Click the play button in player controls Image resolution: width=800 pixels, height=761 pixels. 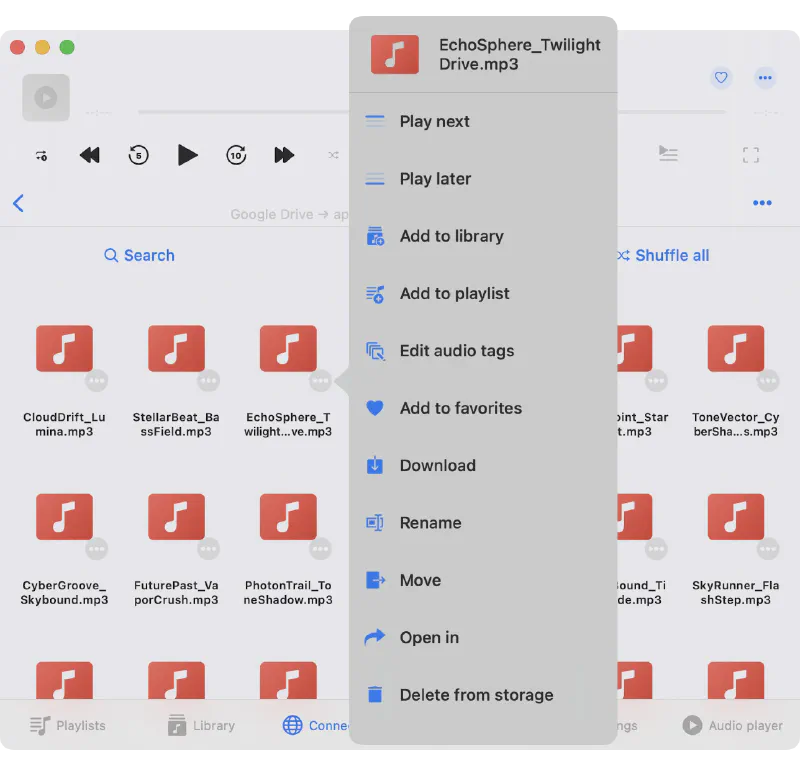pos(187,155)
